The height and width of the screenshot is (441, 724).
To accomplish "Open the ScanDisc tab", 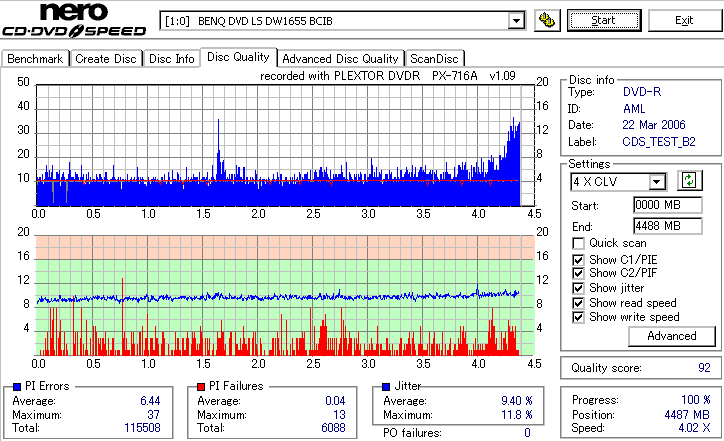I will click(434, 59).
